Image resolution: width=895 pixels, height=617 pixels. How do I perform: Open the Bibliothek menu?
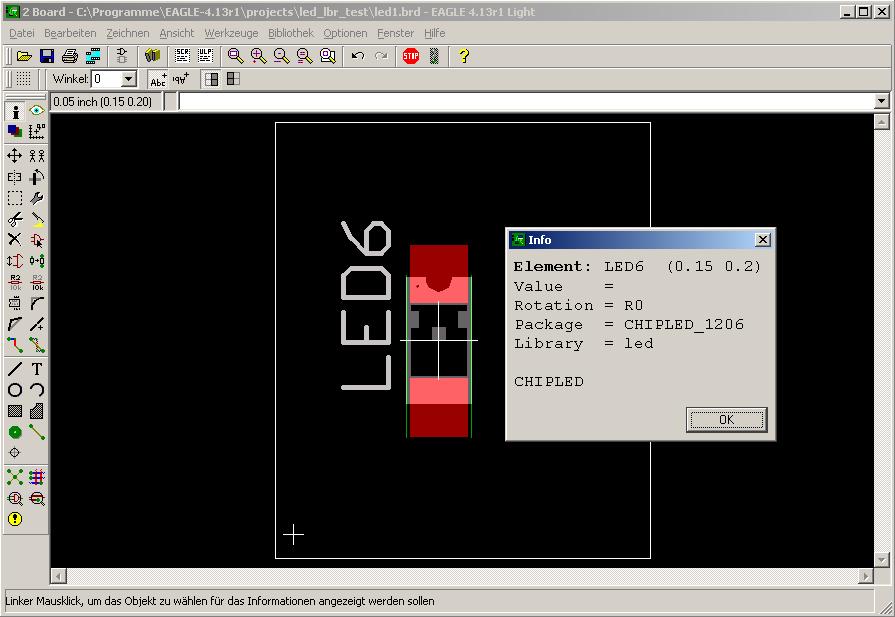pos(290,33)
